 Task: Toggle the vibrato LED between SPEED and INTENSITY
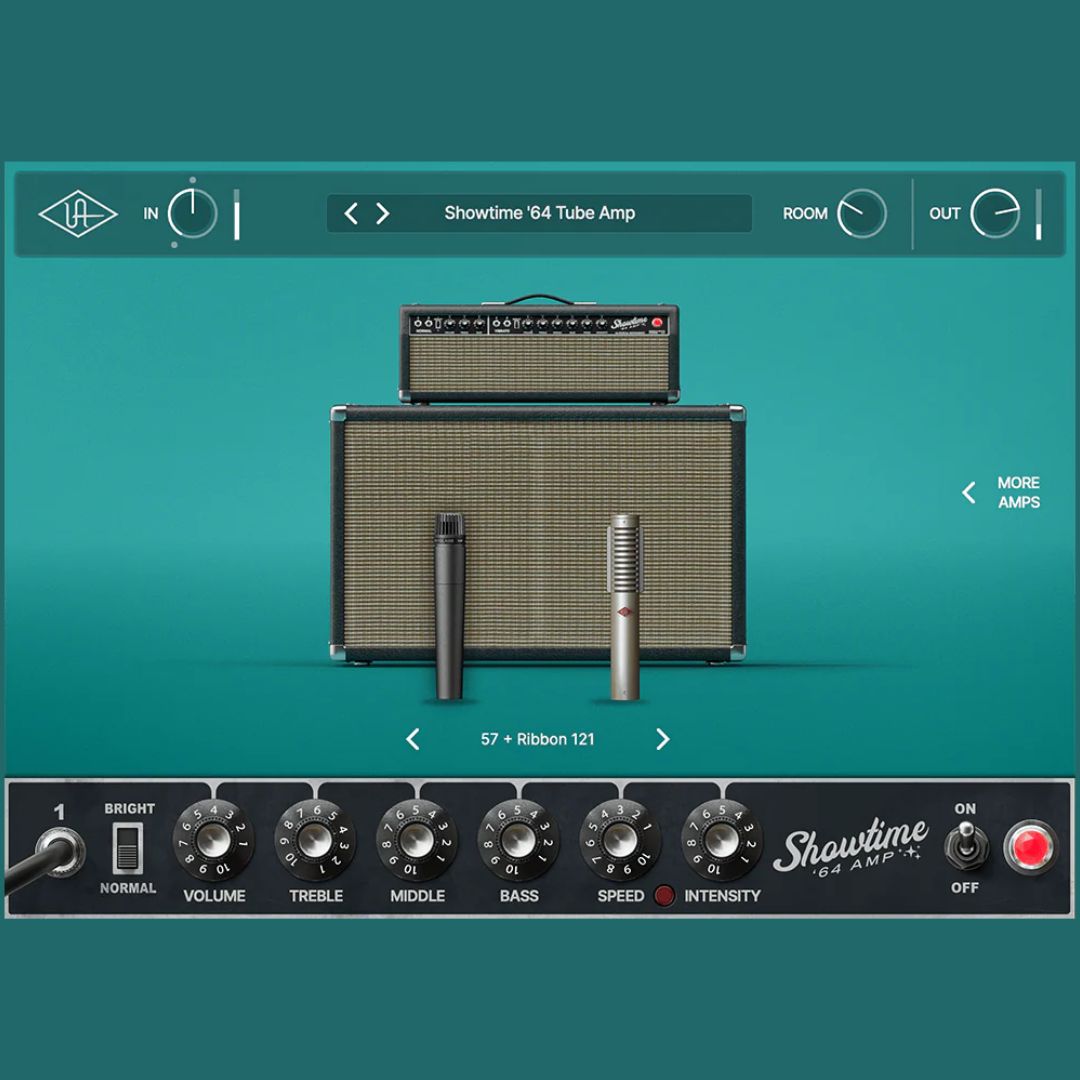pos(664,895)
